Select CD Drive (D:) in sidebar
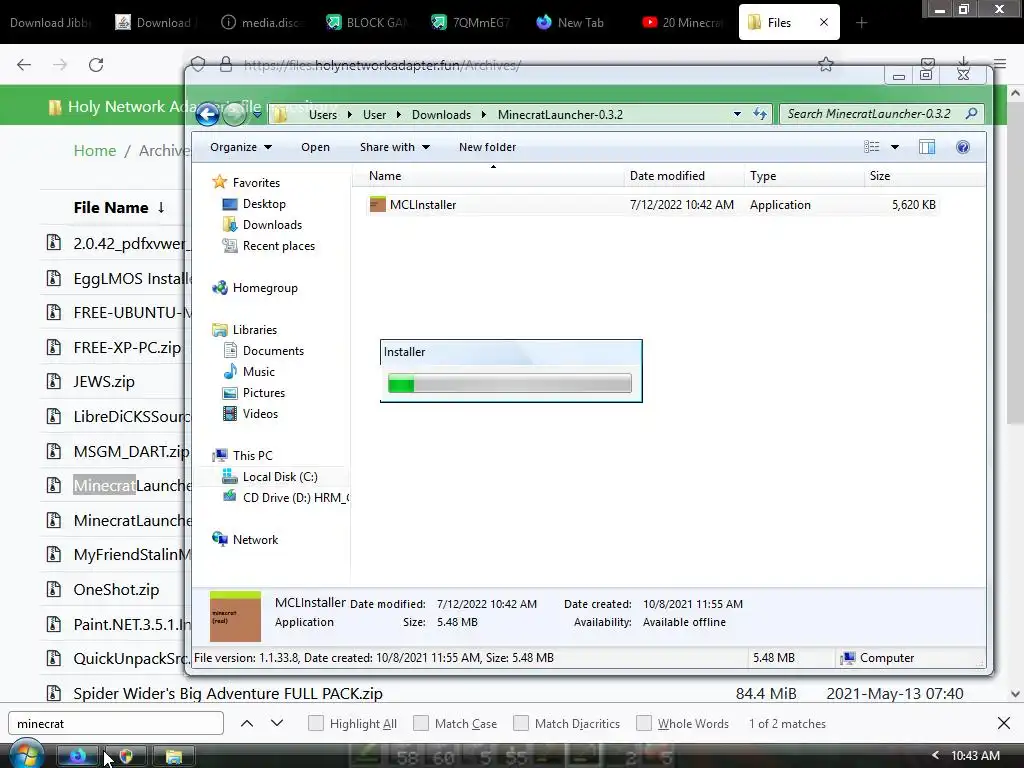The image size is (1024, 768). point(286,498)
